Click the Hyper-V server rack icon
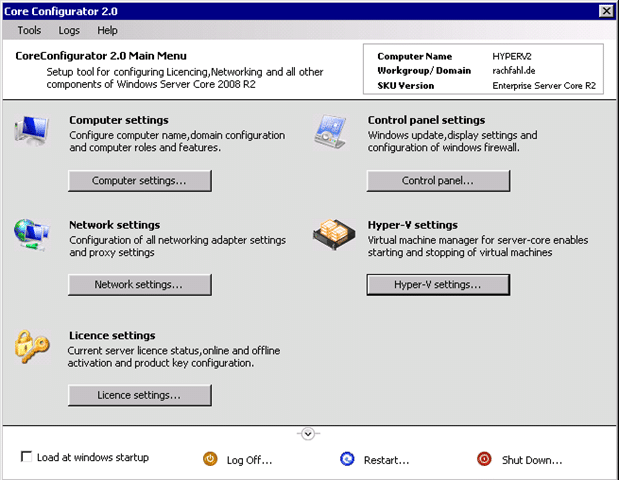The image size is (619, 480). point(334,234)
